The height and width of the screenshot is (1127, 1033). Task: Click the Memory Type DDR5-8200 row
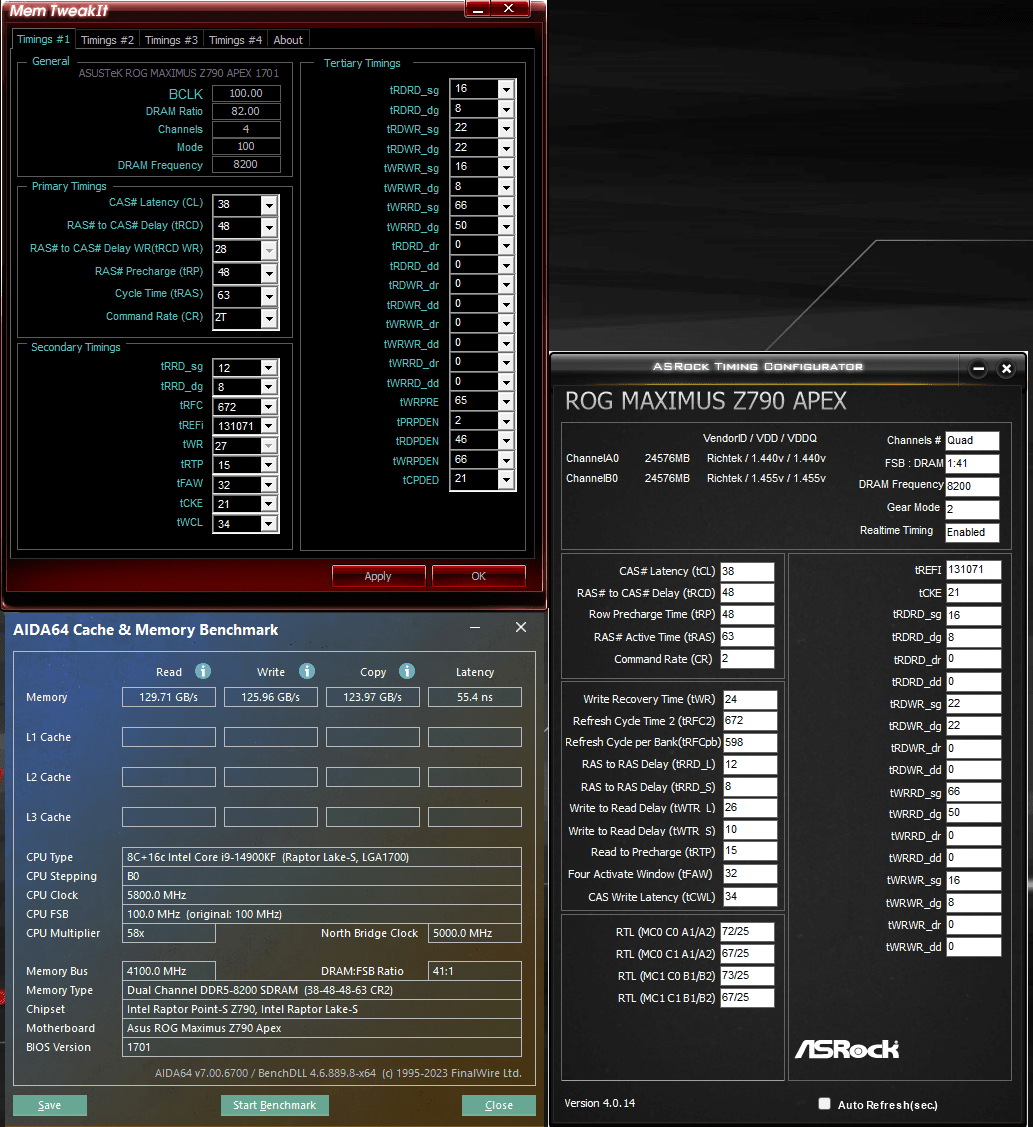pos(322,990)
